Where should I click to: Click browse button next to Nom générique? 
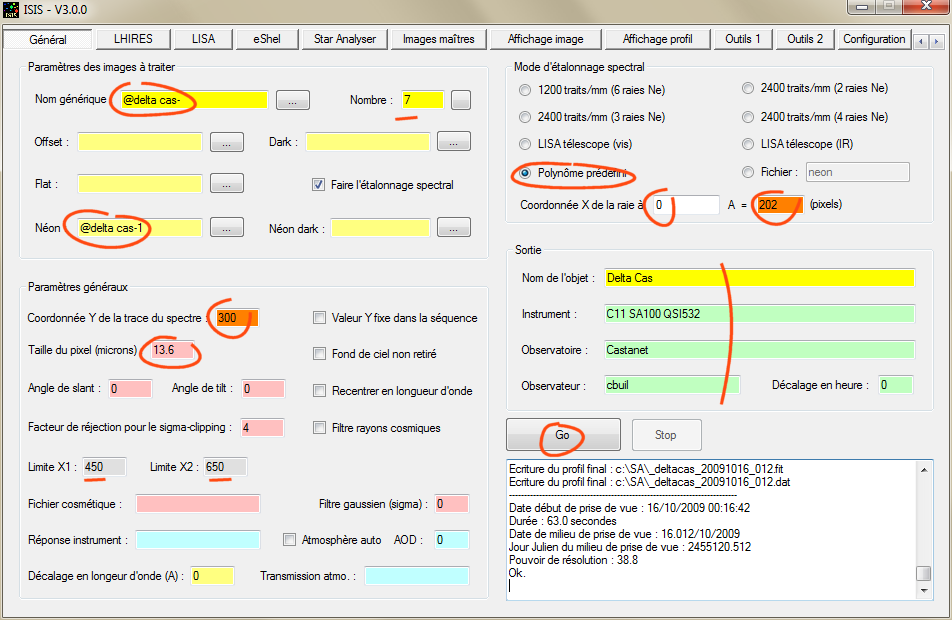(292, 100)
